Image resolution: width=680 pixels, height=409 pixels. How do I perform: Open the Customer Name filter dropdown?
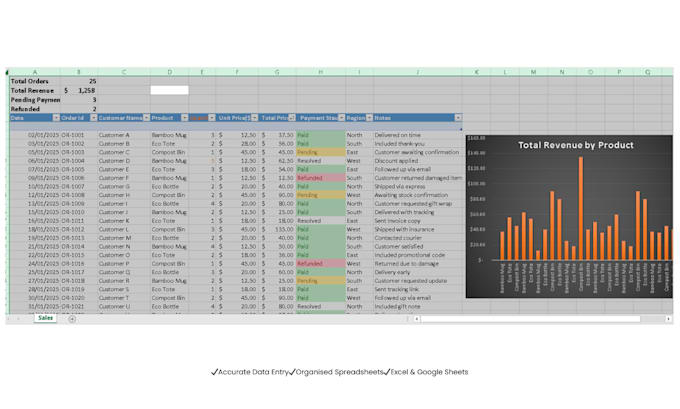pyautogui.click(x=146, y=118)
